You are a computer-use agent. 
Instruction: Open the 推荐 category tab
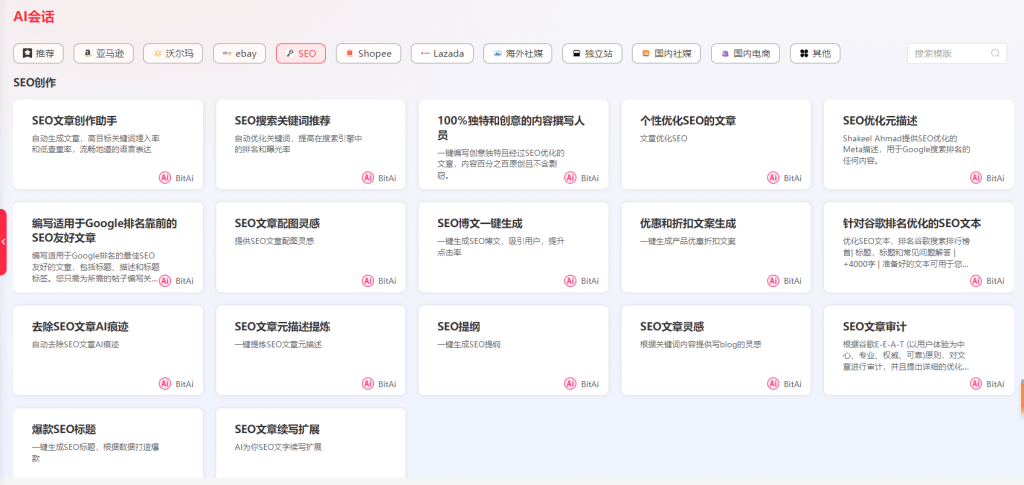point(39,53)
